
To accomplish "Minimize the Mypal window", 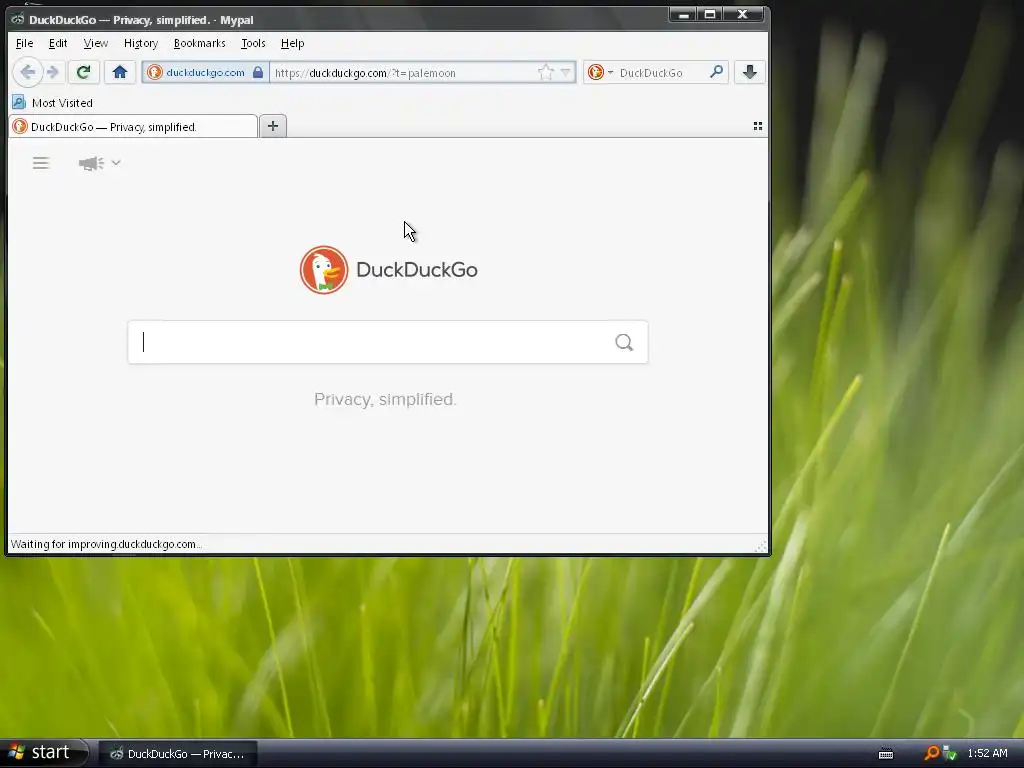I will [683, 14].
